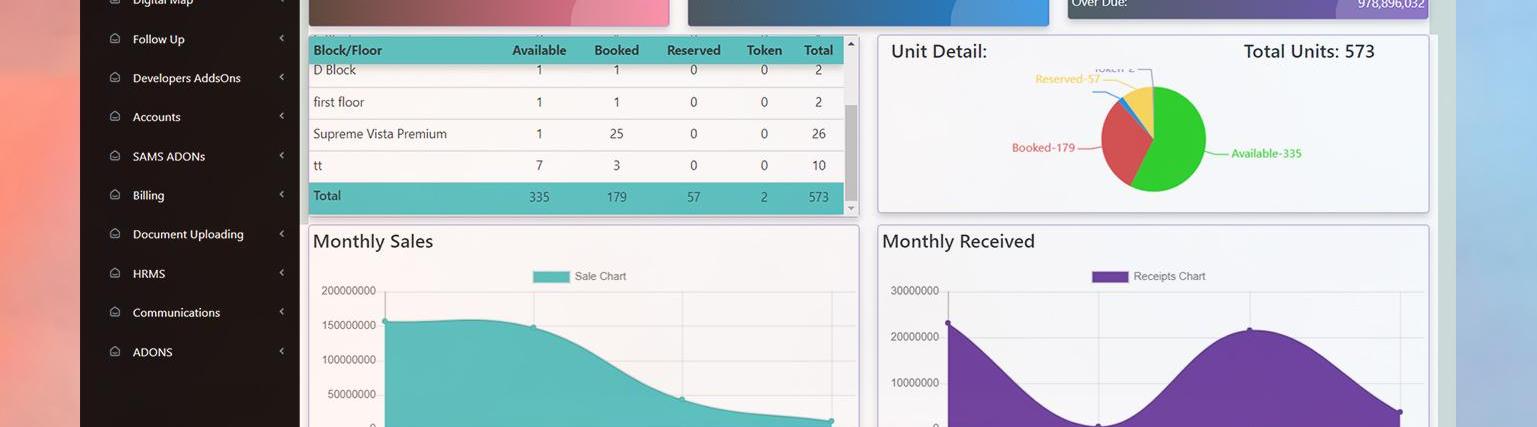
Task: Select the Supreme Vista Premium row label
Action: (380, 134)
